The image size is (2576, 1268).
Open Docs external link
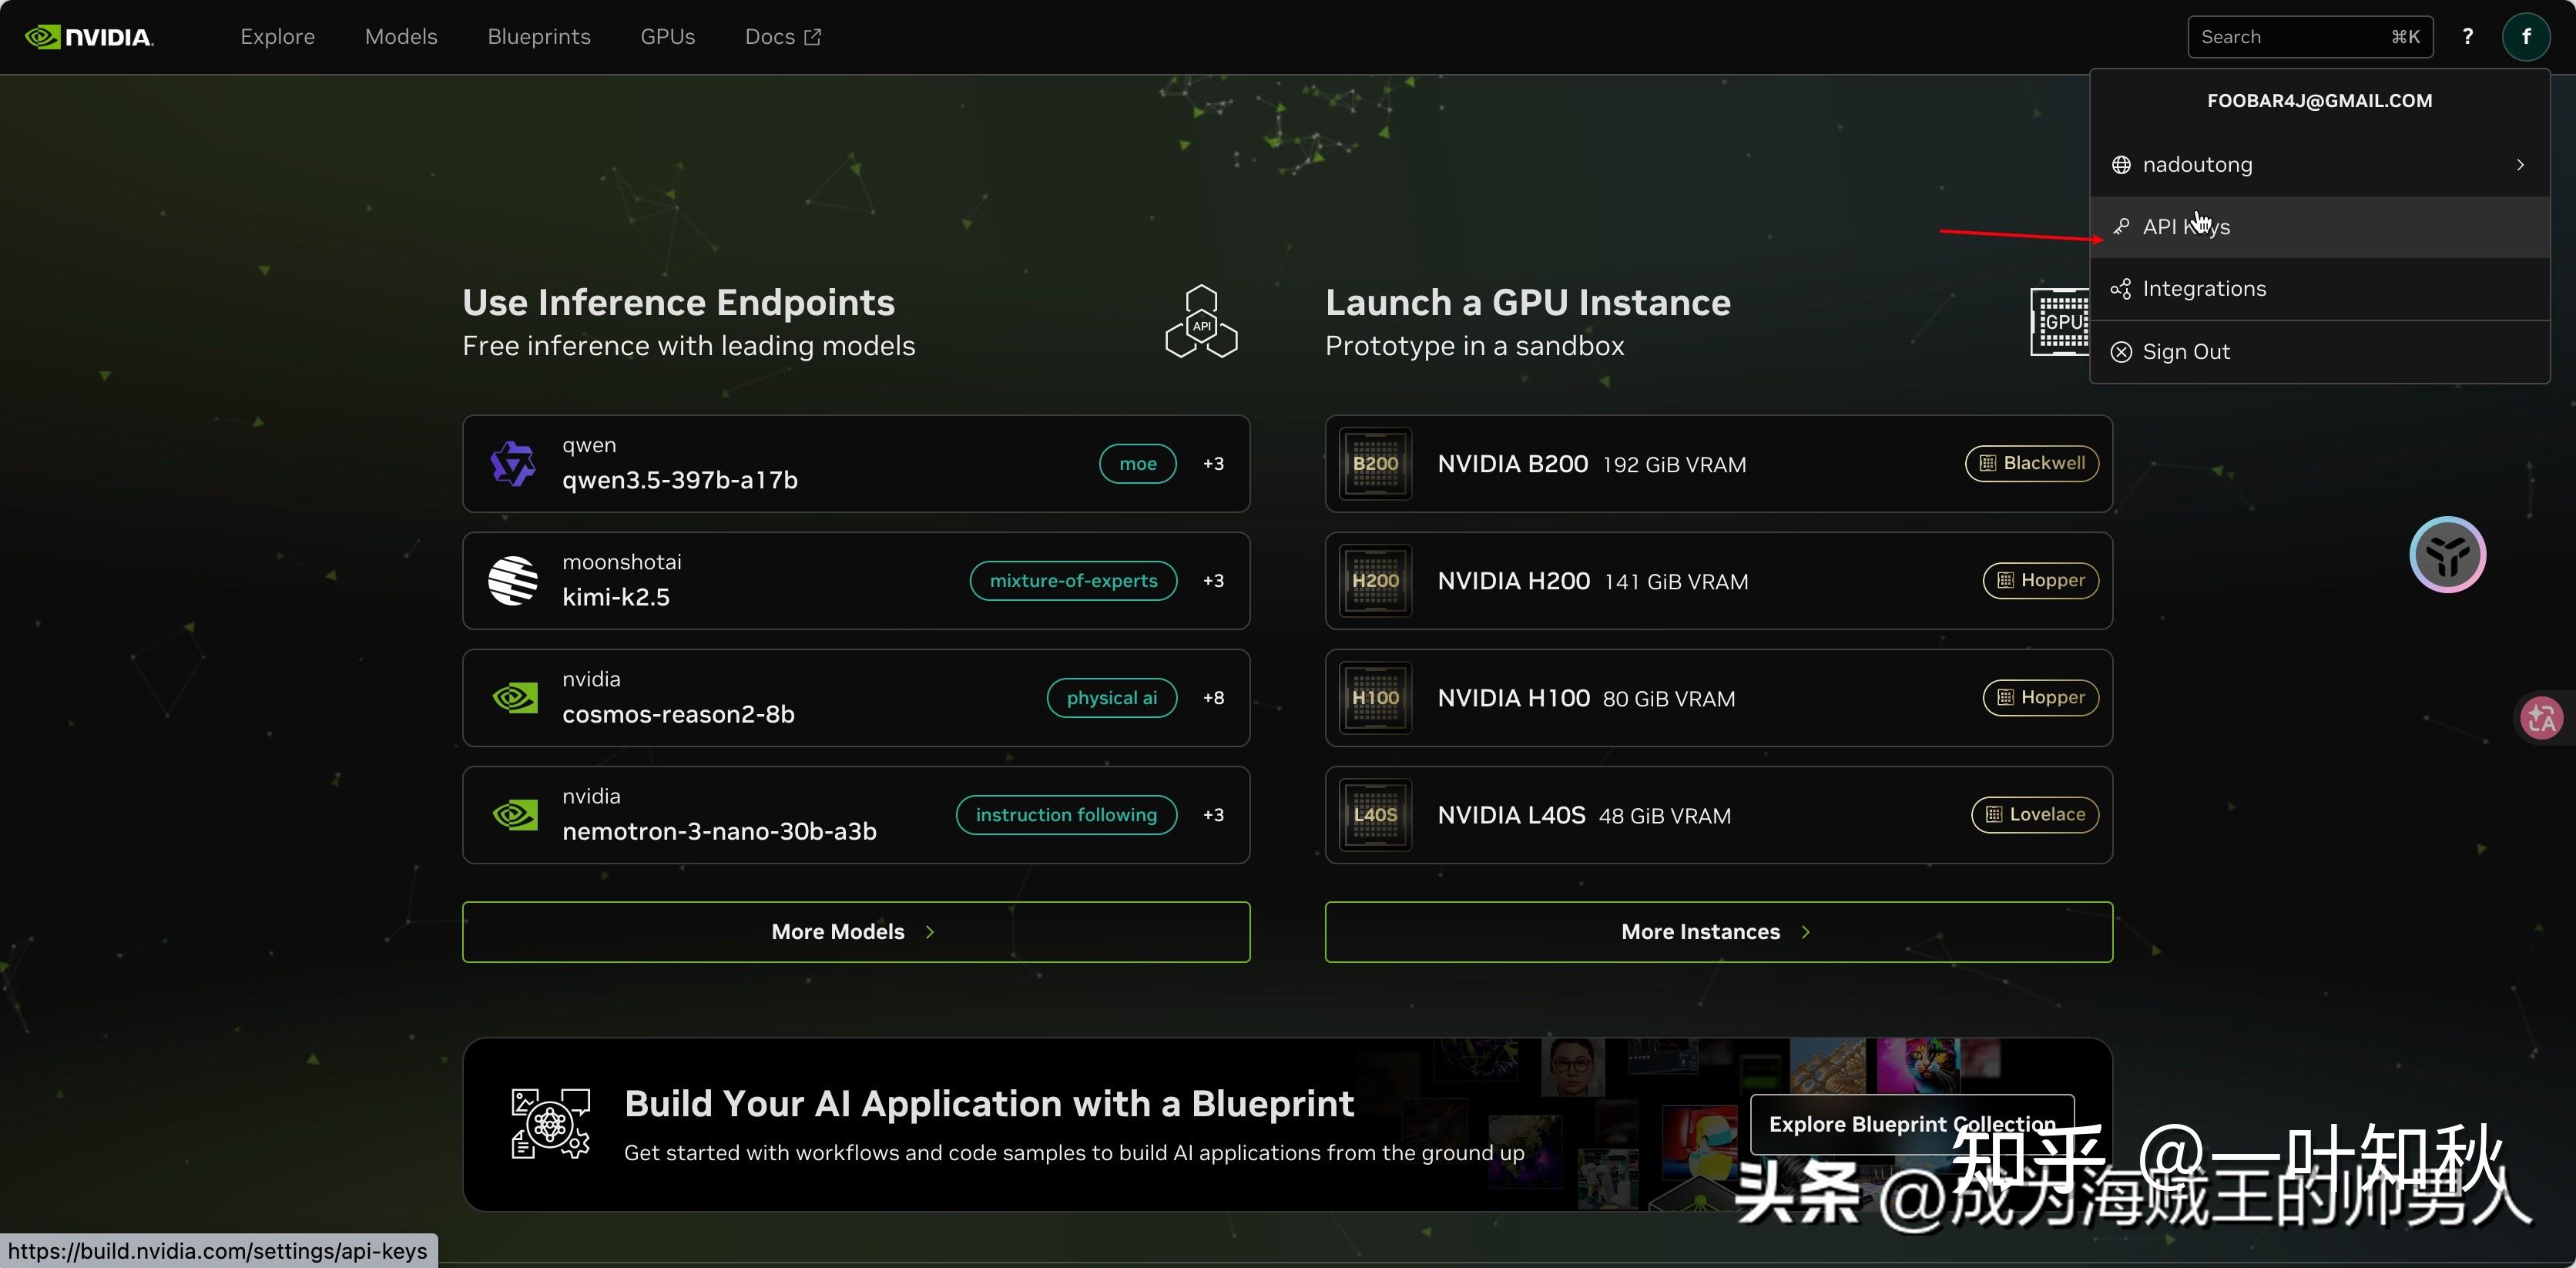pos(782,37)
